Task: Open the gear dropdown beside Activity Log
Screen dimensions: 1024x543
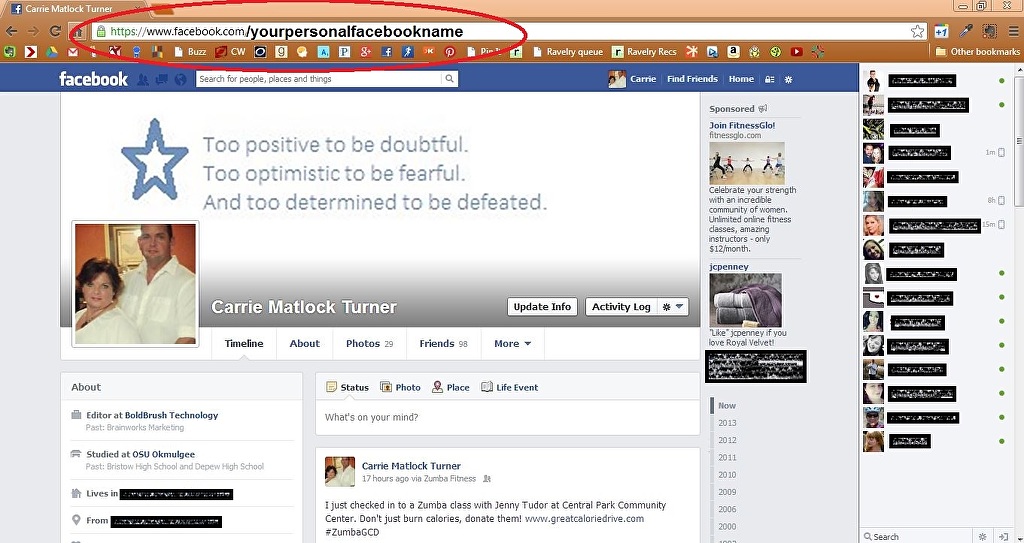Action: pyautogui.click(x=673, y=306)
